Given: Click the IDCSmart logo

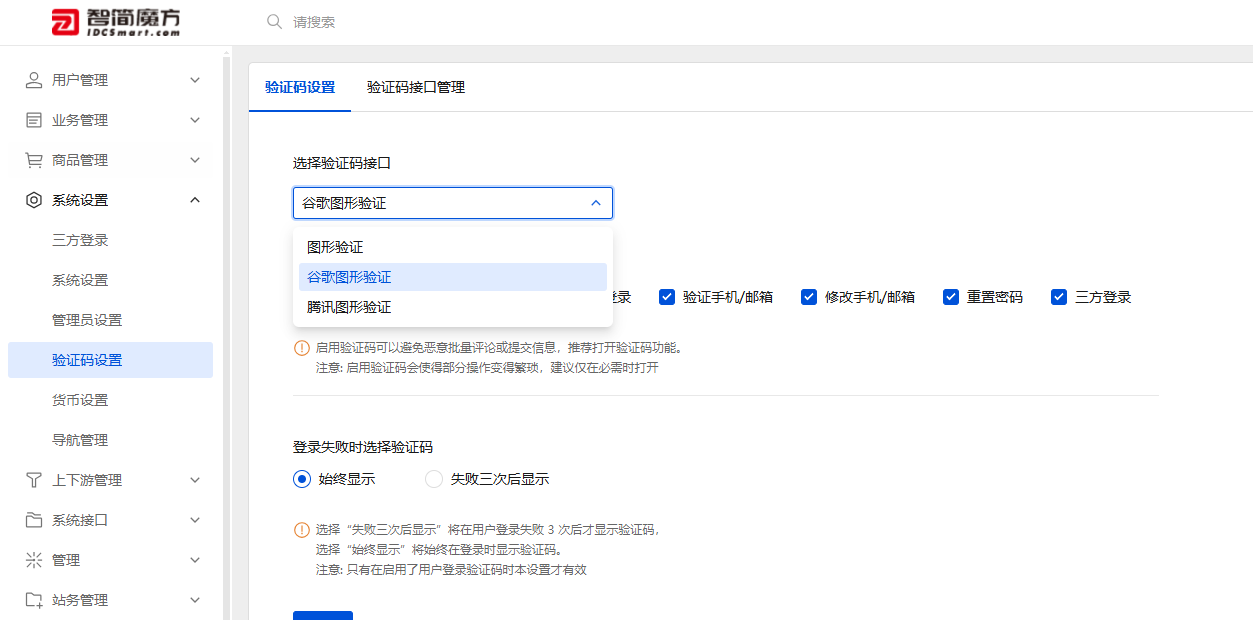Looking at the screenshot, I should coord(115,22).
